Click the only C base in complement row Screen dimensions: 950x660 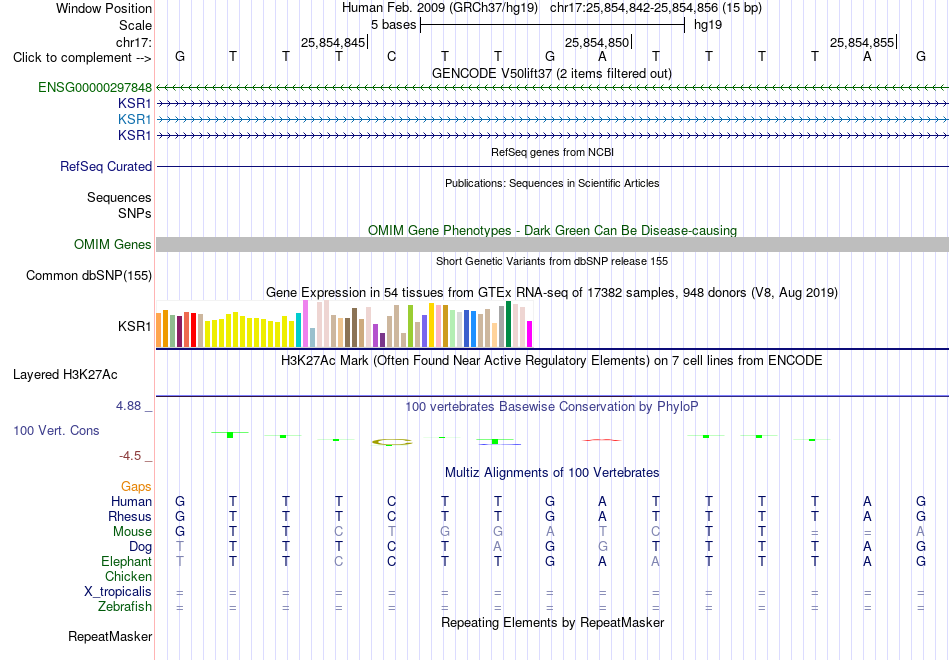coord(391,56)
